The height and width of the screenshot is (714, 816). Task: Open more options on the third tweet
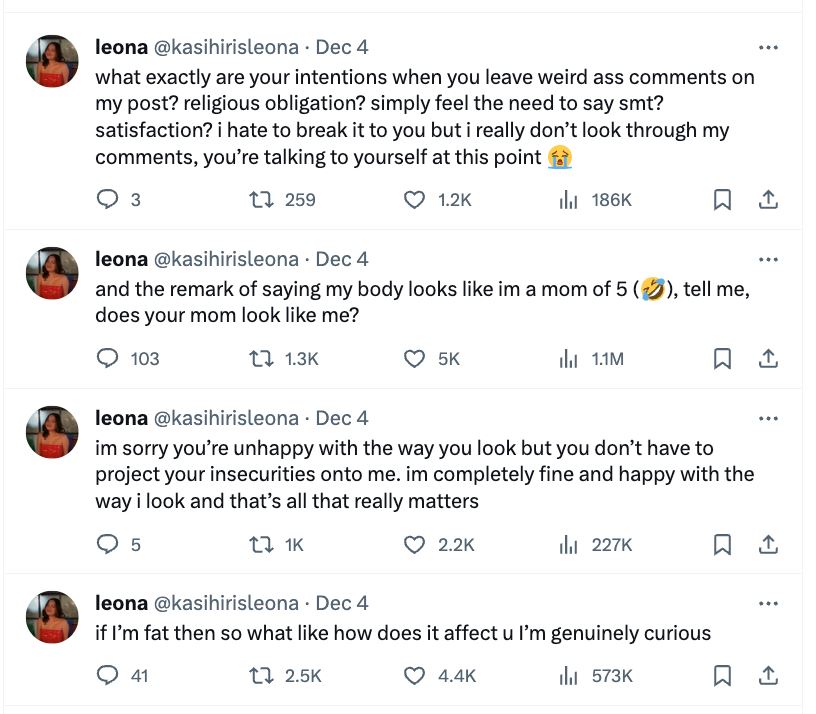[770, 417]
